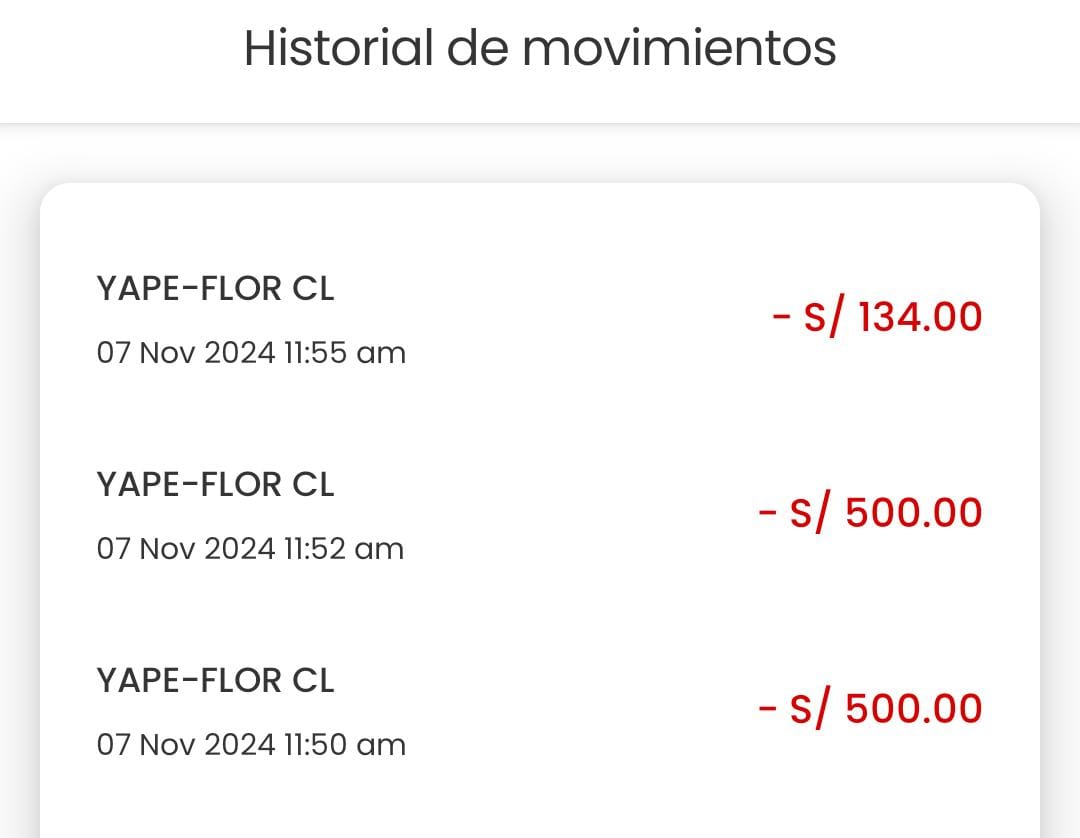This screenshot has height=838, width=1080.
Task: Click the minus sign before S/ 134.00
Action: click(781, 318)
